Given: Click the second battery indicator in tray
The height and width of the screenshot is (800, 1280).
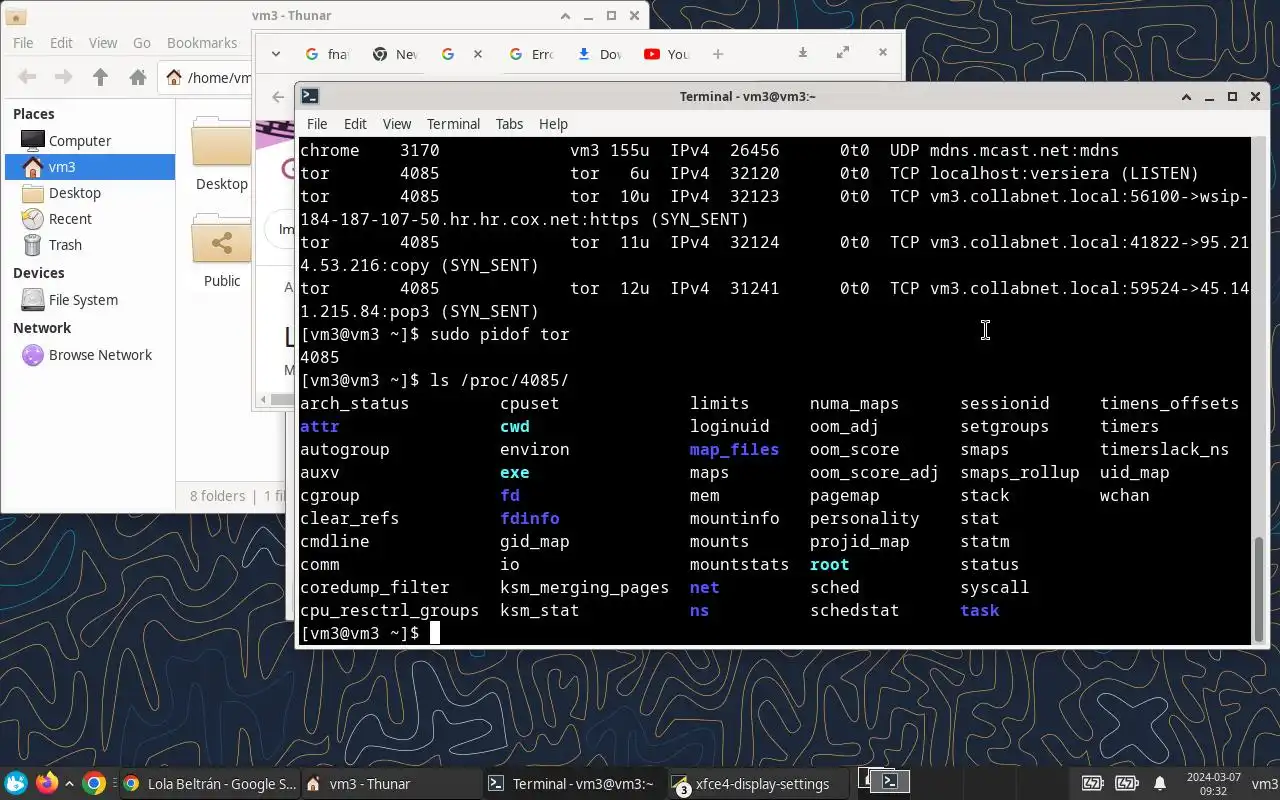Looking at the screenshot, I should tap(1126, 783).
